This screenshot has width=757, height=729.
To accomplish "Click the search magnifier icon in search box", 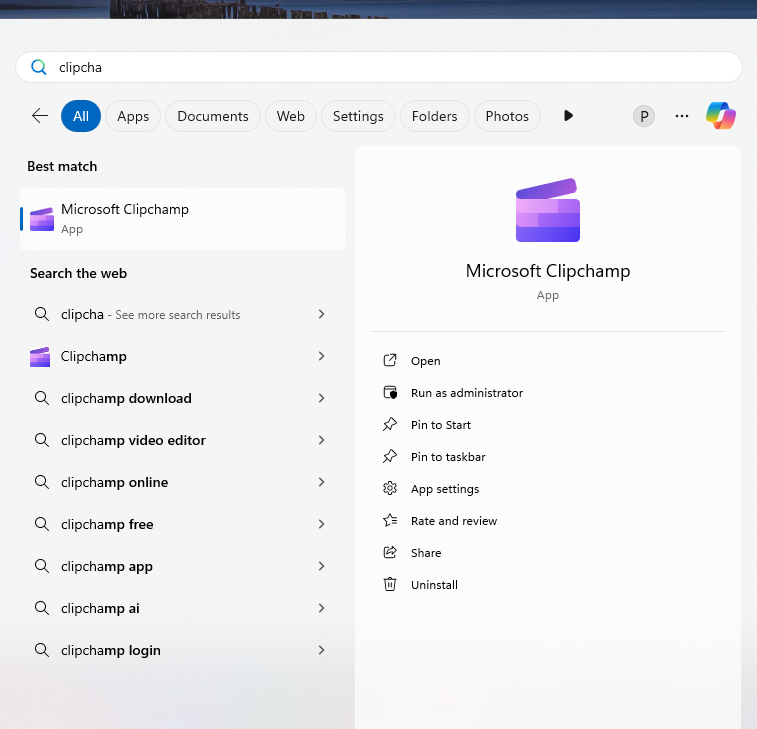I will pyautogui.click(x=39, y=67).
